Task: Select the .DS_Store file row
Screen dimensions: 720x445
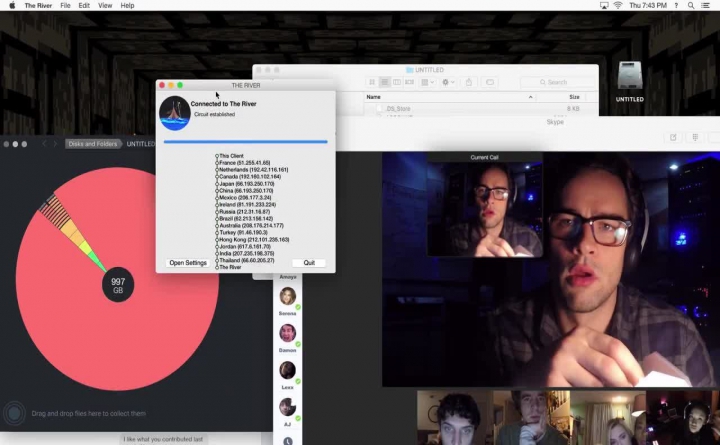Action: pos(481,109)
